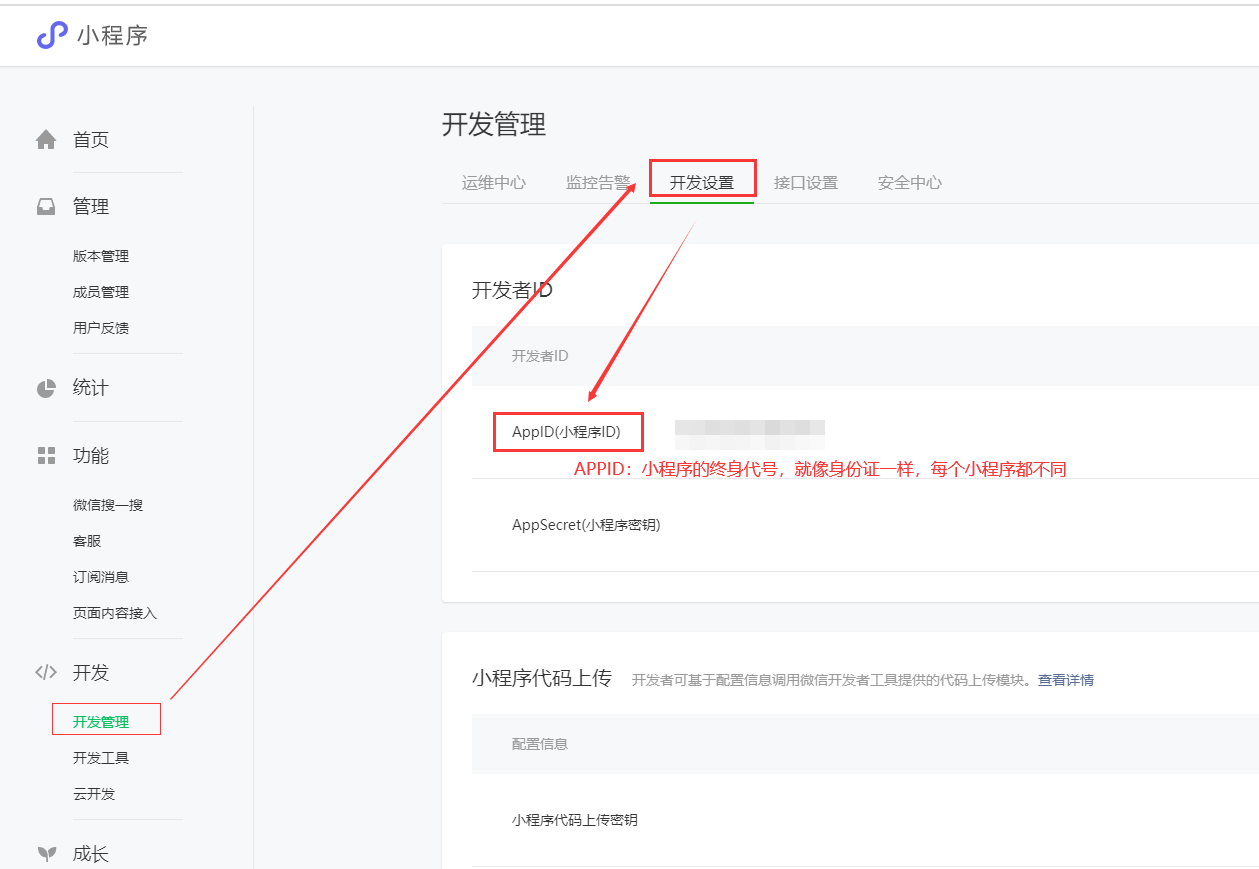This screenshot has height=869, width=1259.
Task: Click the 开发者ID table header
Action: [x=540, y=356]
